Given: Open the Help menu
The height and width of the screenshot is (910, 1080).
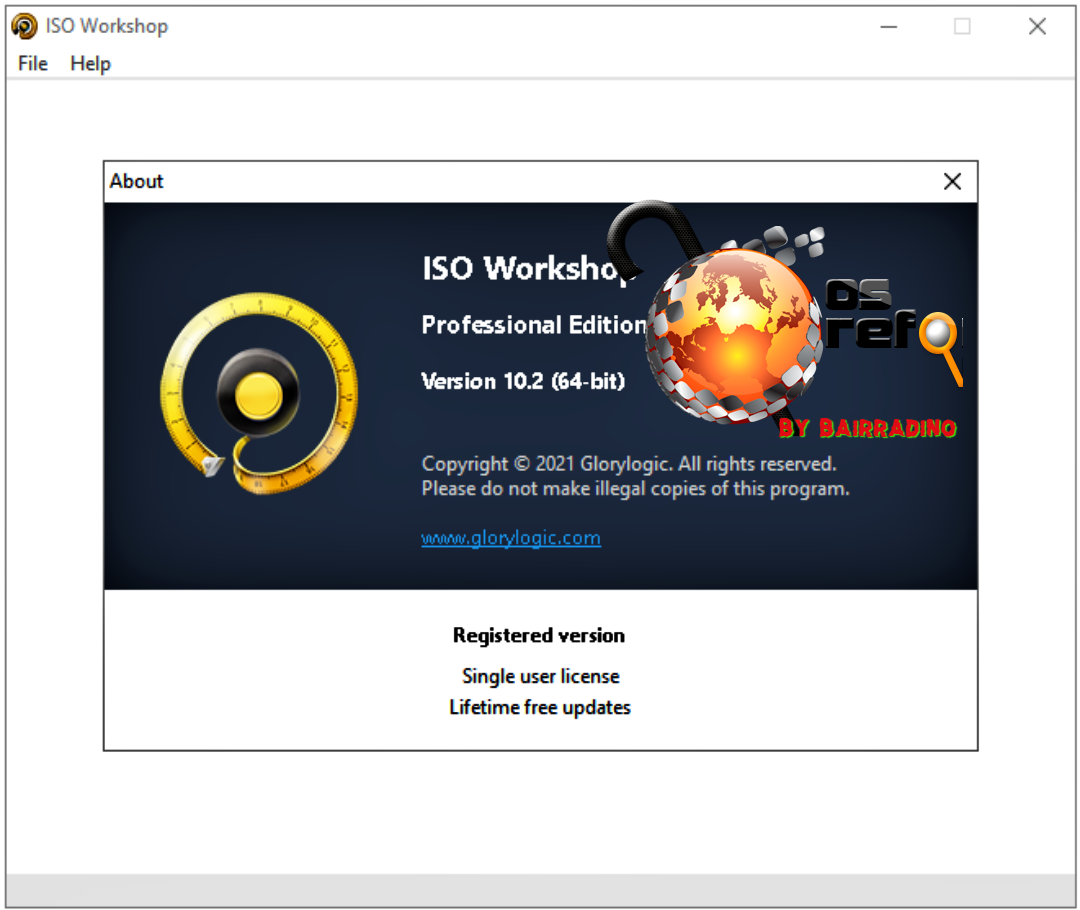Looking at the screenshot, I should pos(90,63).
